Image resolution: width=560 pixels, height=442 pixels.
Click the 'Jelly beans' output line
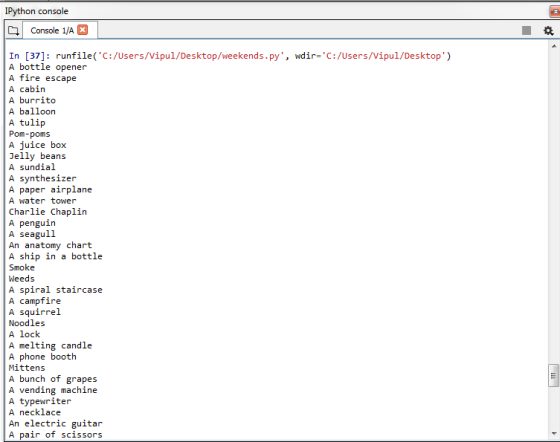pos(38,156)
